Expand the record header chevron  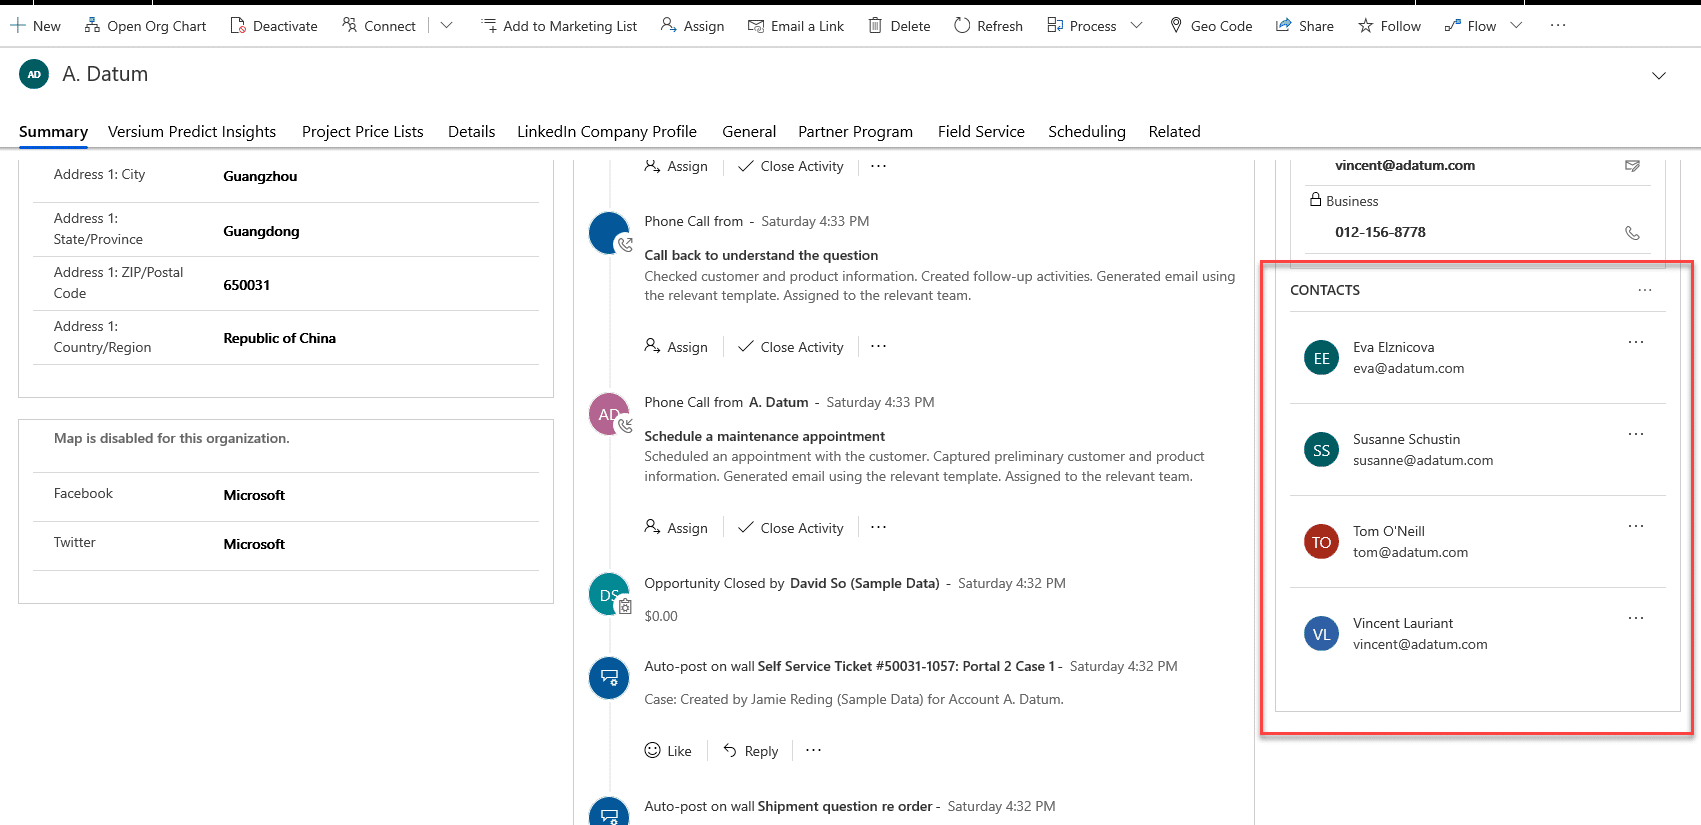[1659, 76]
